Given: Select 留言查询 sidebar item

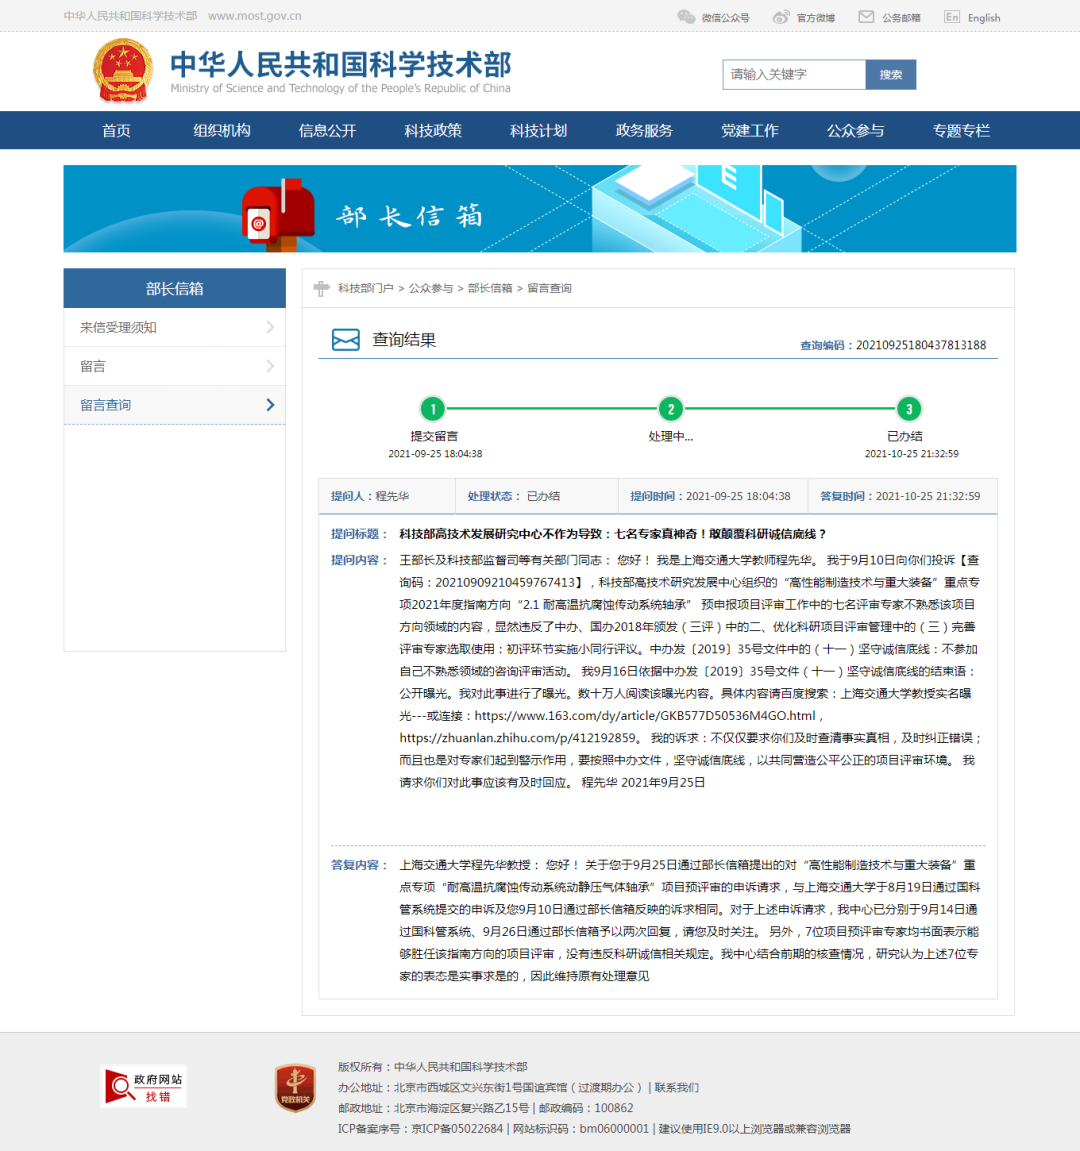Looking at the screenshot, I should [175, 405].
